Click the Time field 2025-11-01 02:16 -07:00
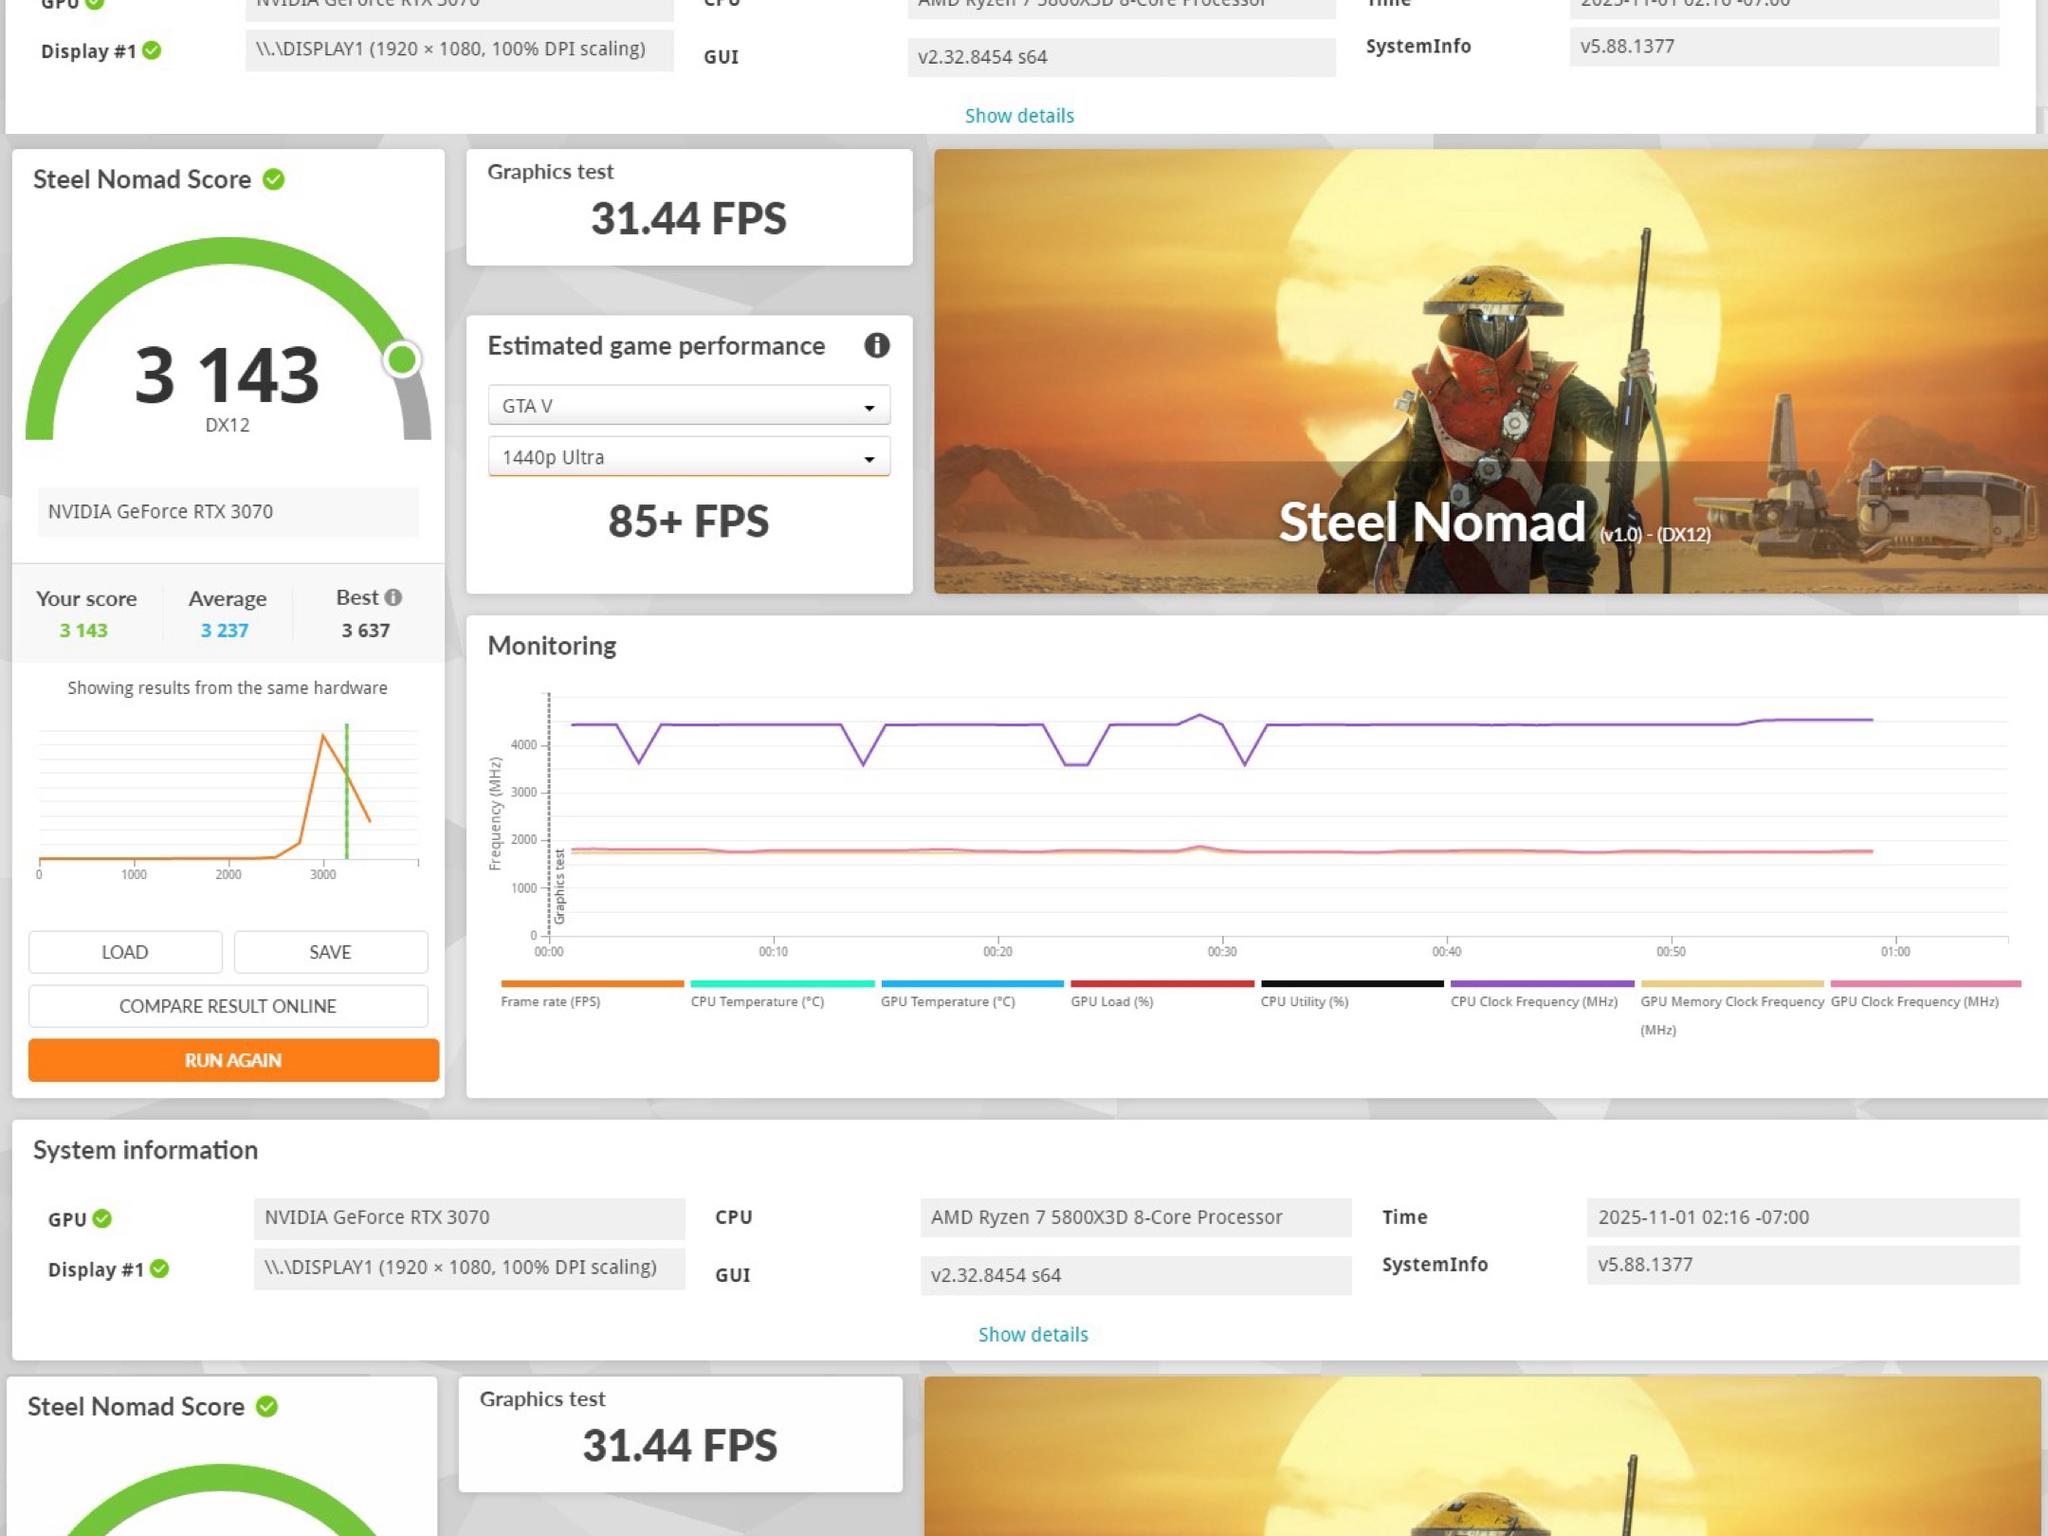Screen dimensions: 2048x1536 tap(1803, 1217)
